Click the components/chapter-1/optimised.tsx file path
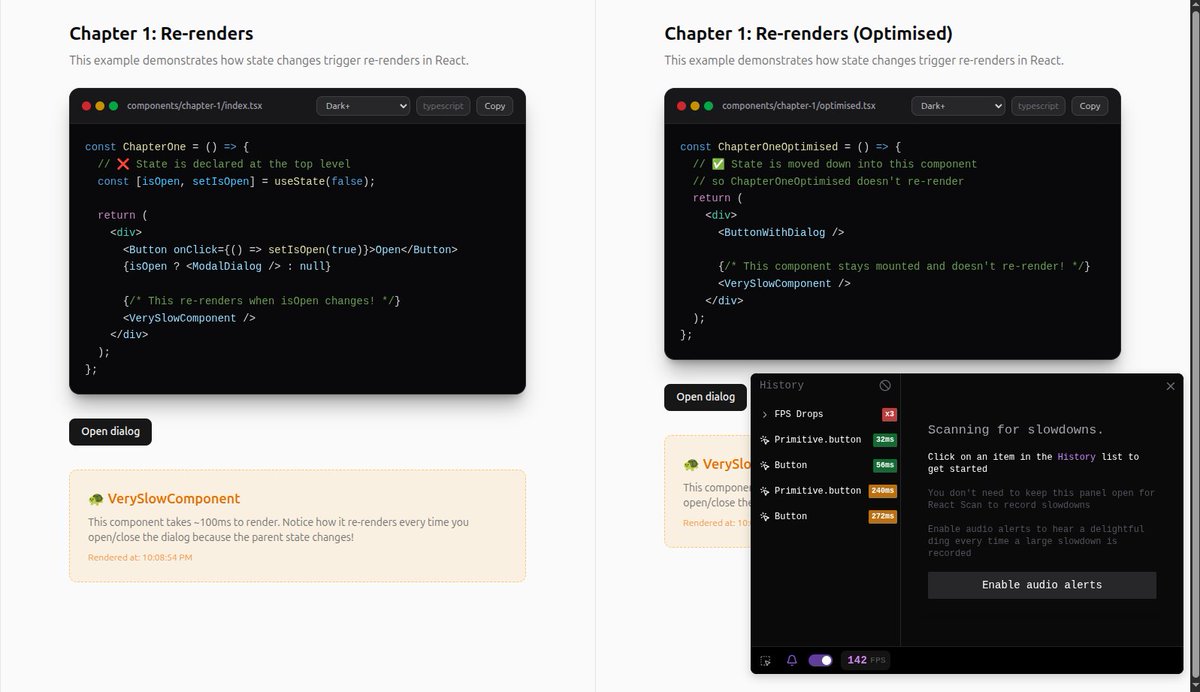 (x=799, y=106)
